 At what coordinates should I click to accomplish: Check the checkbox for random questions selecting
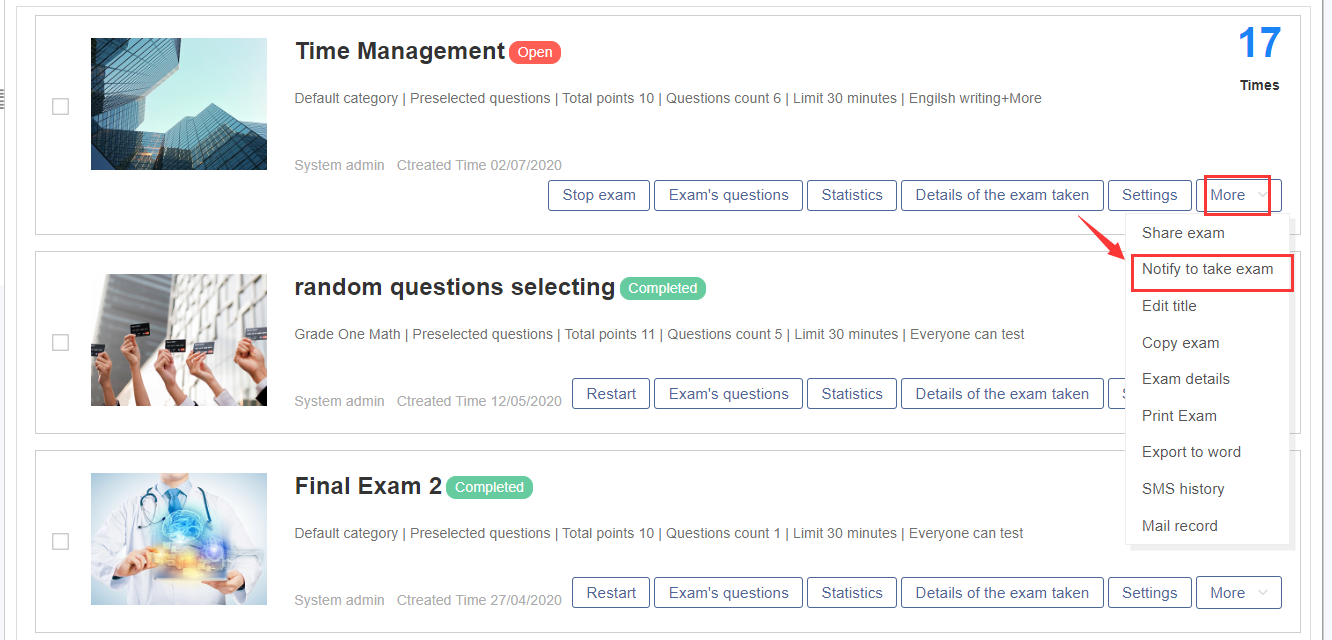pos(60,342)
